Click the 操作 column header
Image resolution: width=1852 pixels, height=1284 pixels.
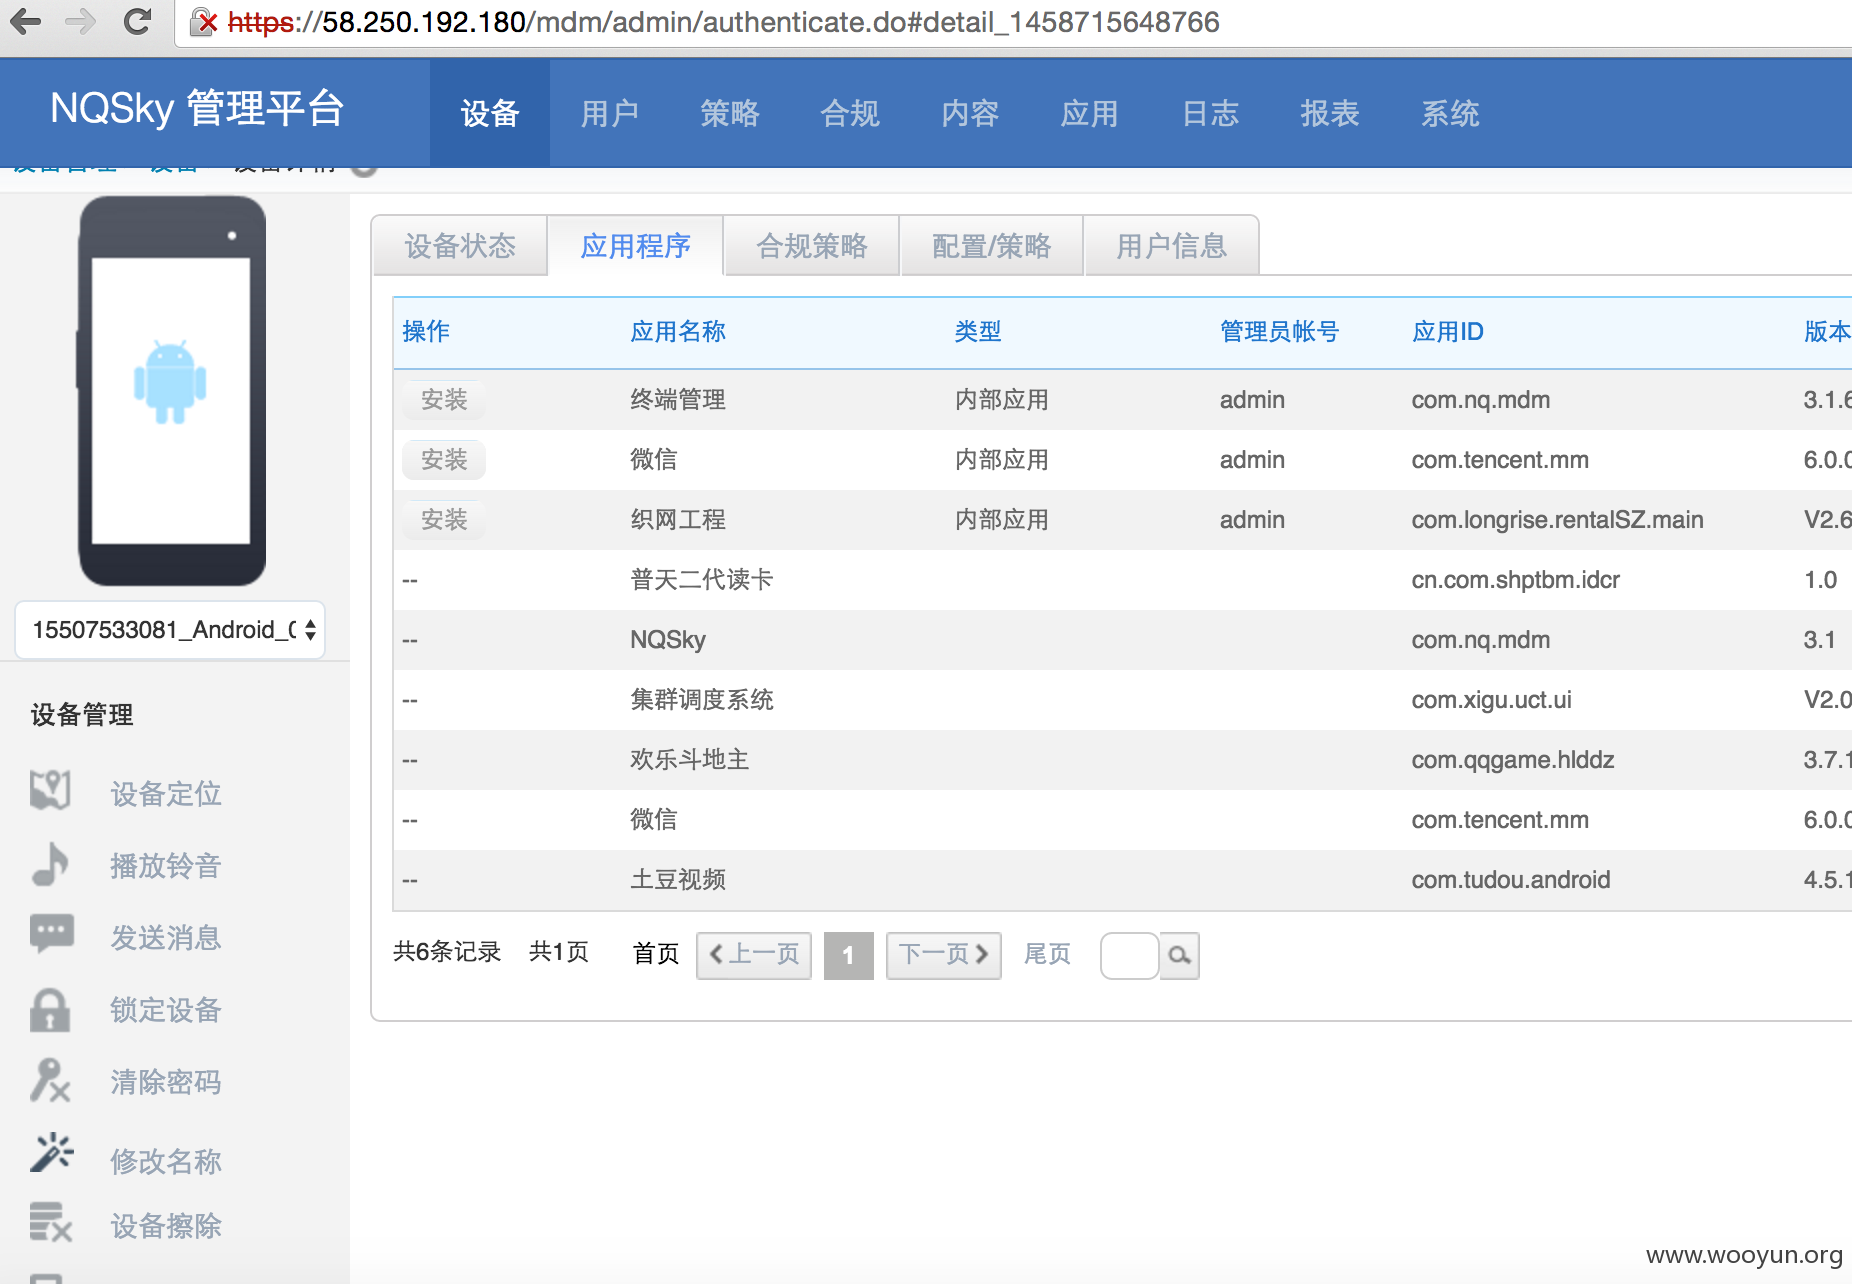click(426, 332)
